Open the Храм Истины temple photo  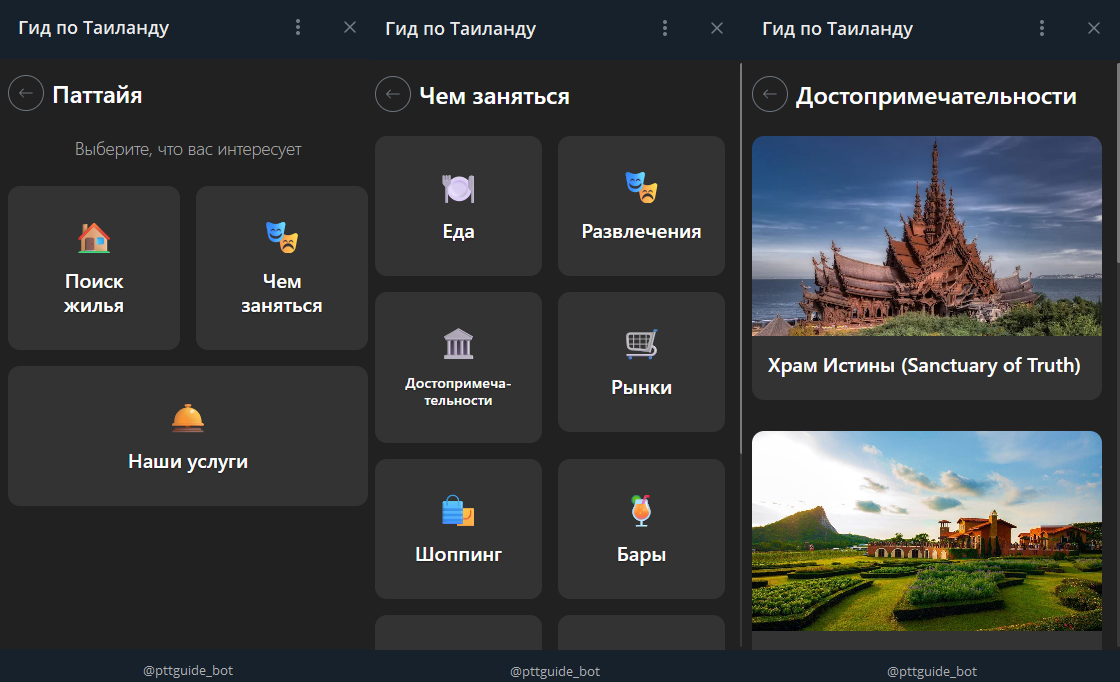(926, 236)
